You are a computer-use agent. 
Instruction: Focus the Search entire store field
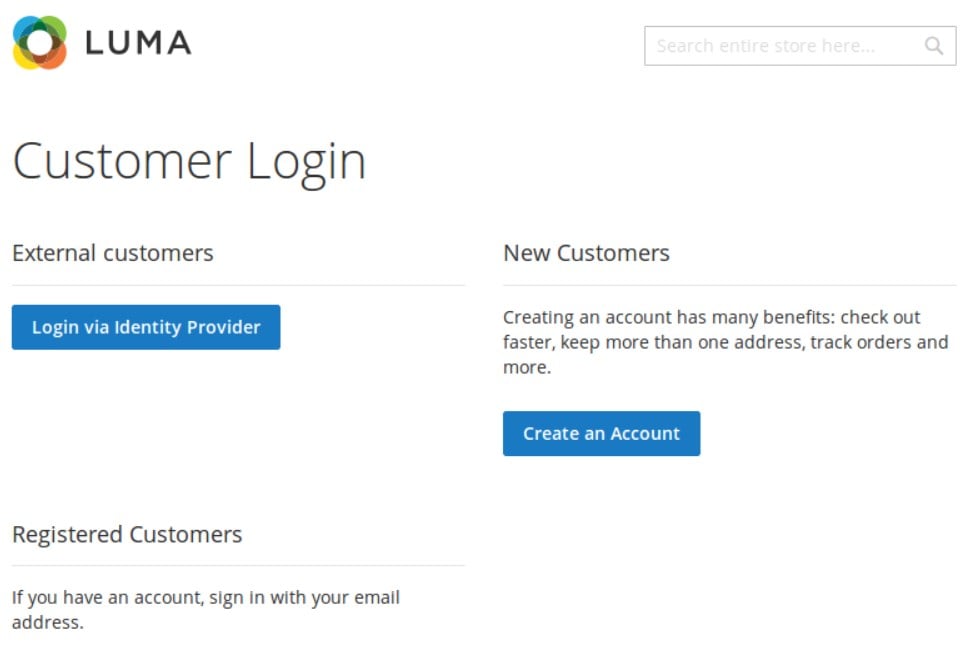(x=800, y=46)
